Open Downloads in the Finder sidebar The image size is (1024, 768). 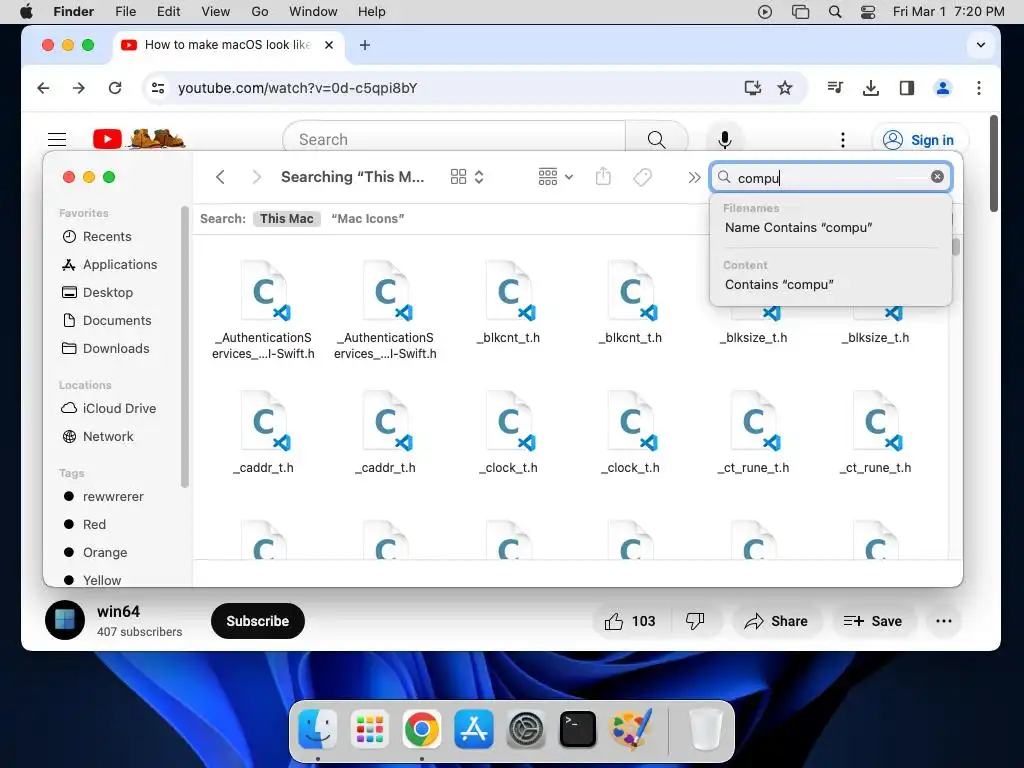pos(105,349)
